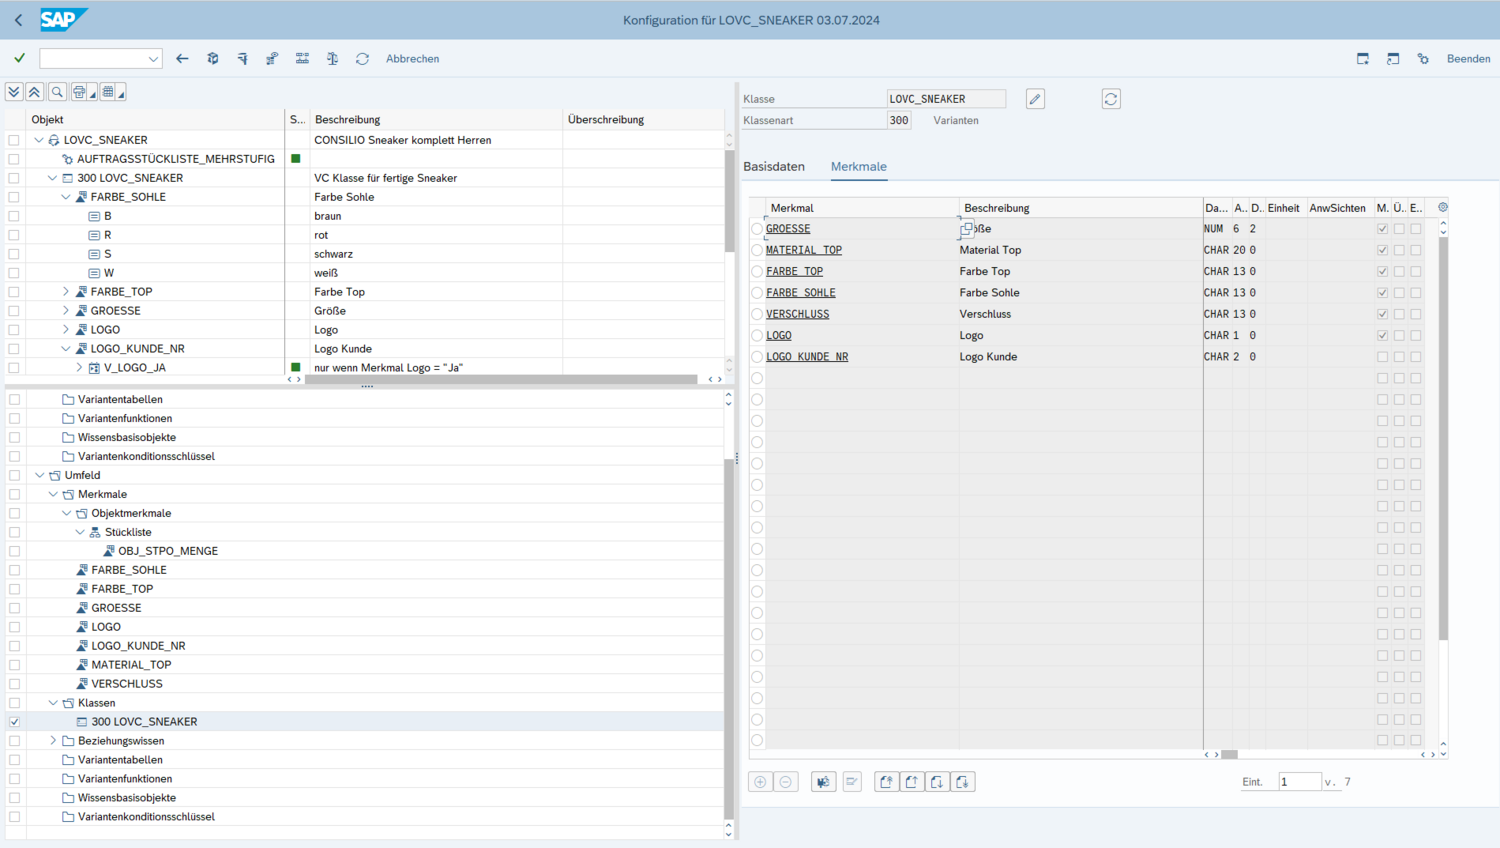Viewport: 1500px width, 848px height.
Task: Tick the checkbox for LOVC_SNEAKER root row
Action: [x=14, y=140]
